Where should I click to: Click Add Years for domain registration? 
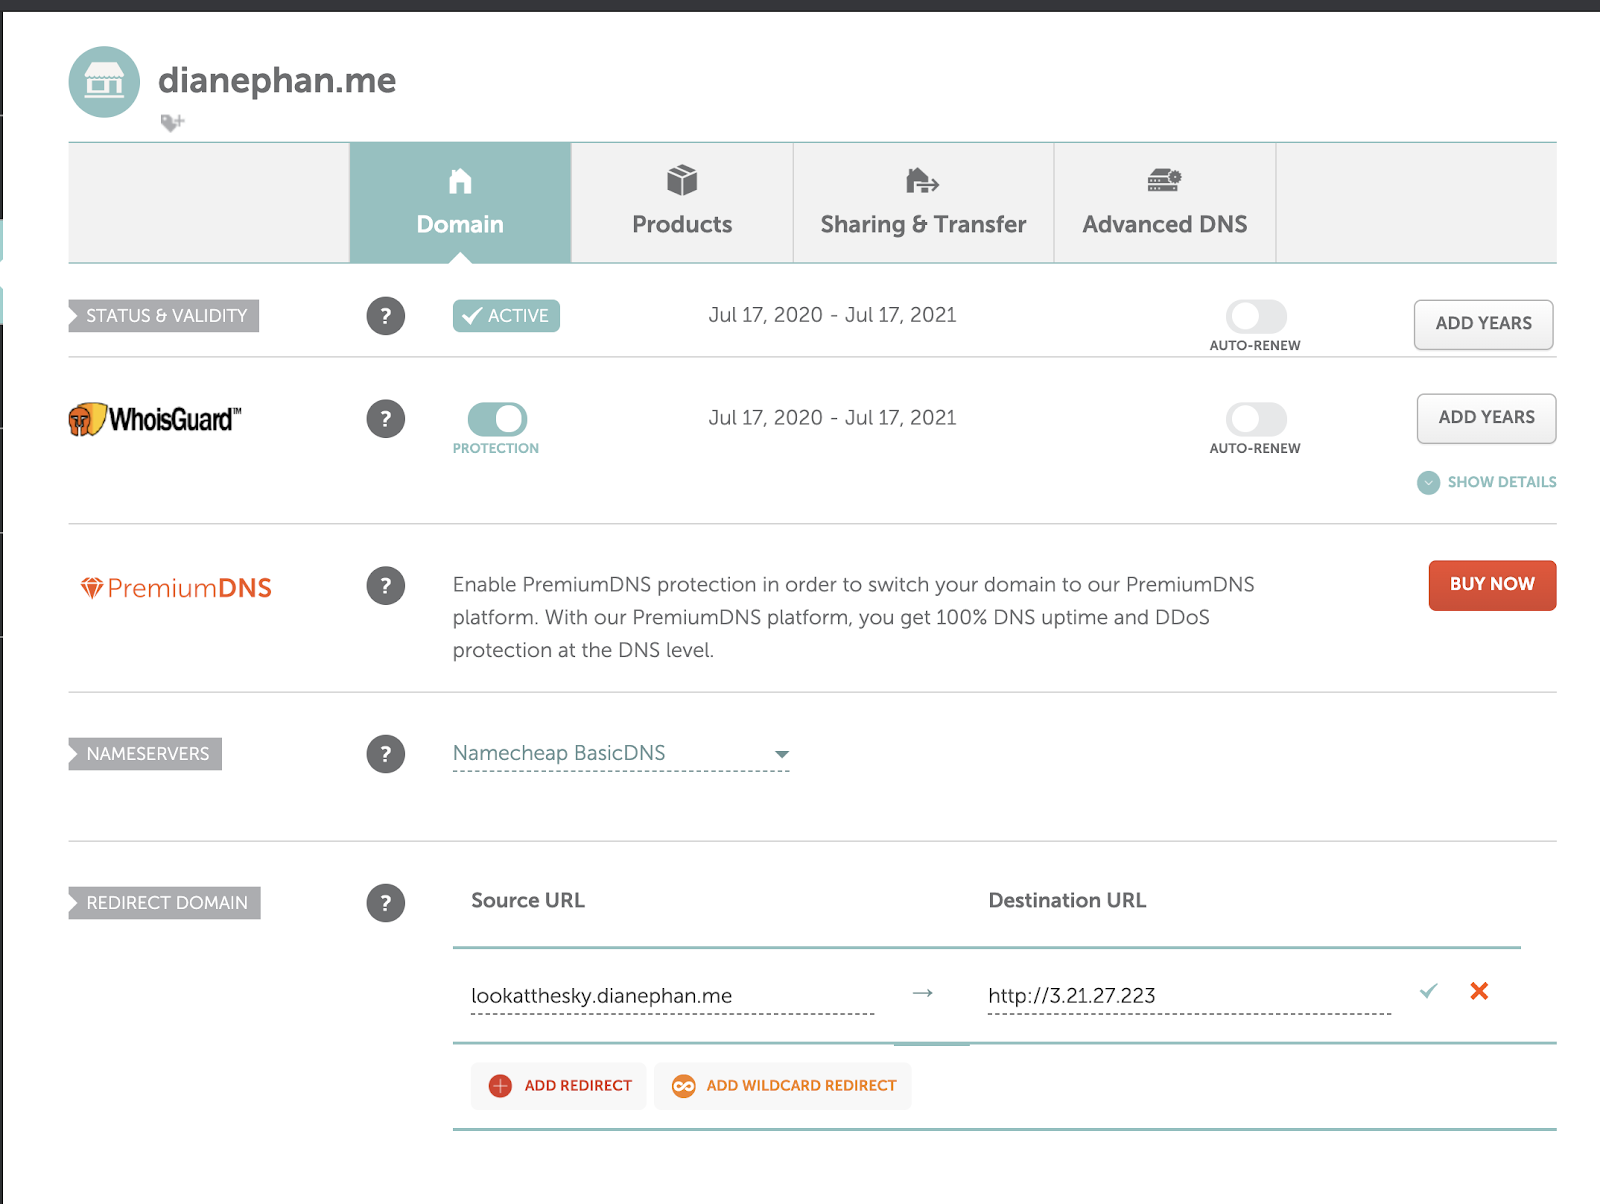(x=1484, y=324)
